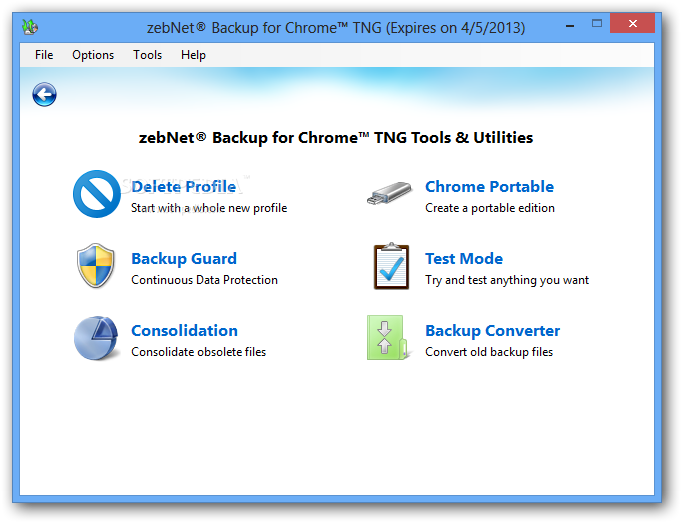Viewport: 682px width, 523px height.
Task: Click 'Convert old backup files' description
Action: tap(489, 352)
